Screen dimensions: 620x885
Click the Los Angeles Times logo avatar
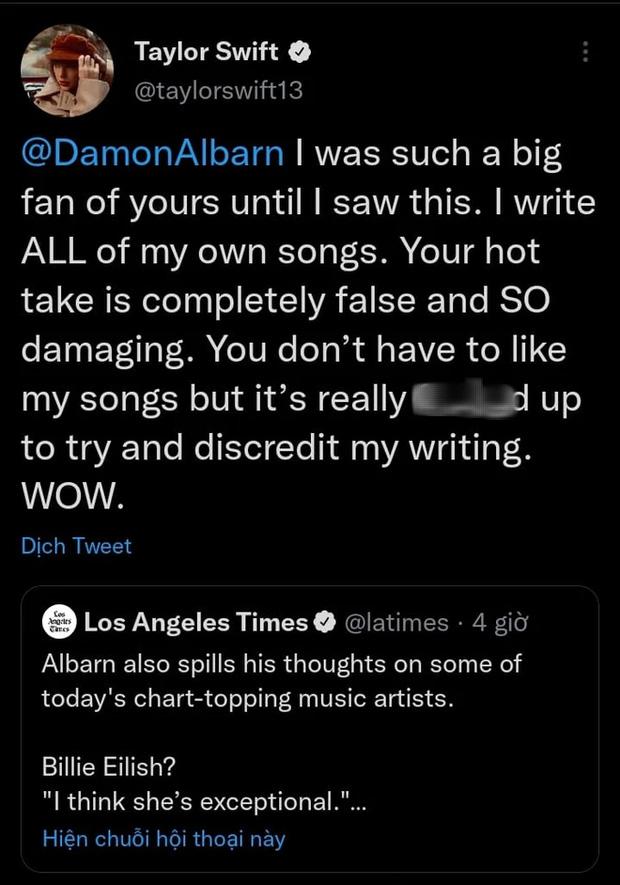57,623
